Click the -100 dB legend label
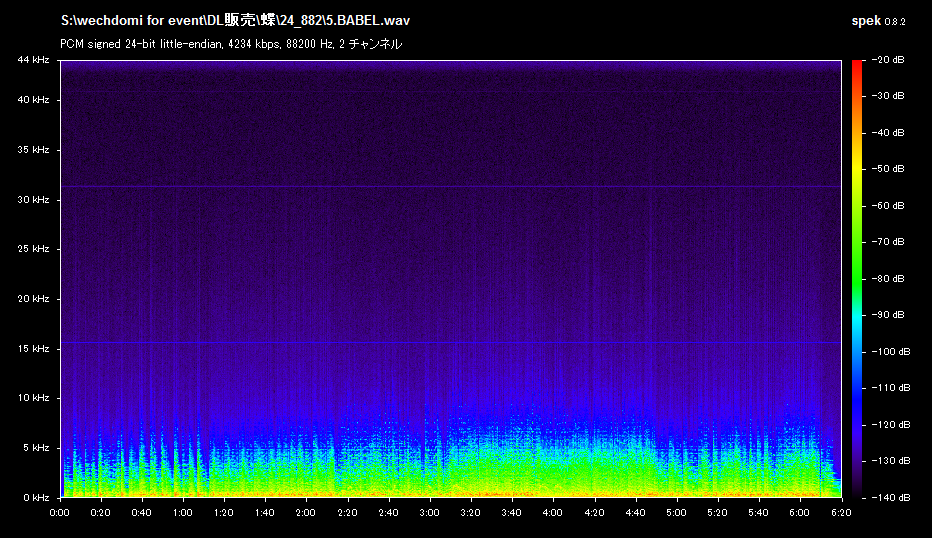This screenshot has width=932, height=538. (890, 352)
